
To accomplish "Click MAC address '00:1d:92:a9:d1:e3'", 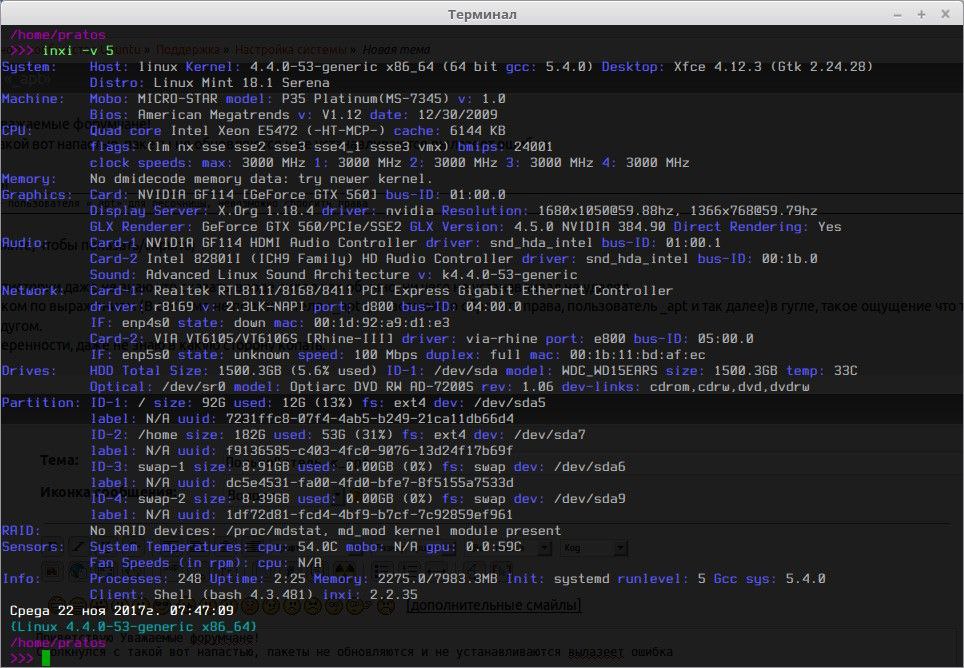I will (x=381, y=322).
